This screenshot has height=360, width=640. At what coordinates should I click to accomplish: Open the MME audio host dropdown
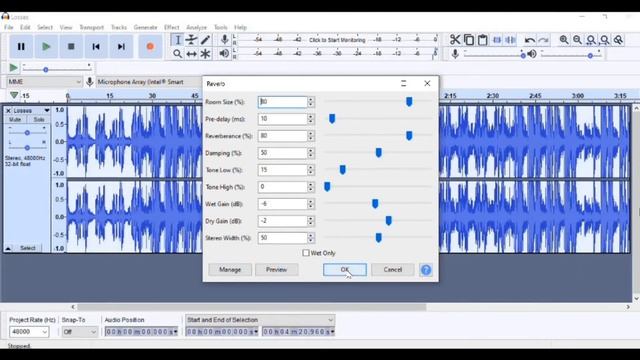point(44,82)
